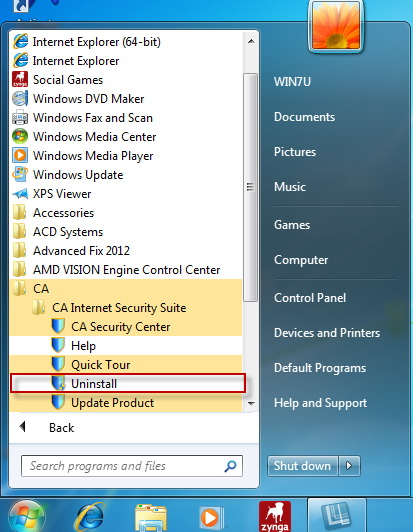Open XPS Viewer icon
The height and width of the screenshot is (532, 413).
coord(20,194)
